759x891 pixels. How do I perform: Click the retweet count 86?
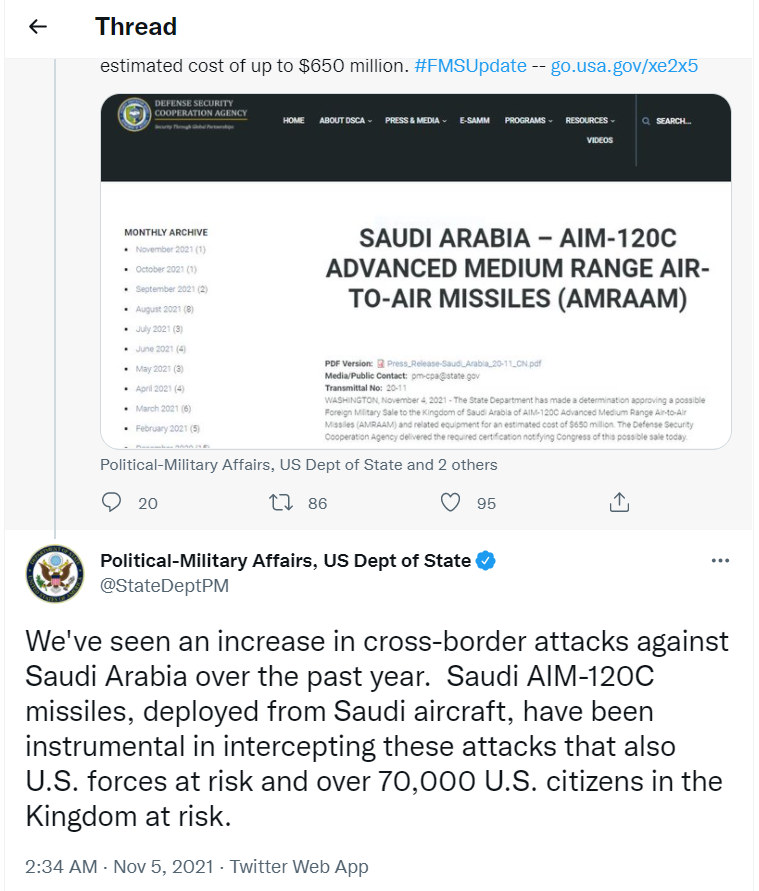pyautogui.click(x=317, y=503)
